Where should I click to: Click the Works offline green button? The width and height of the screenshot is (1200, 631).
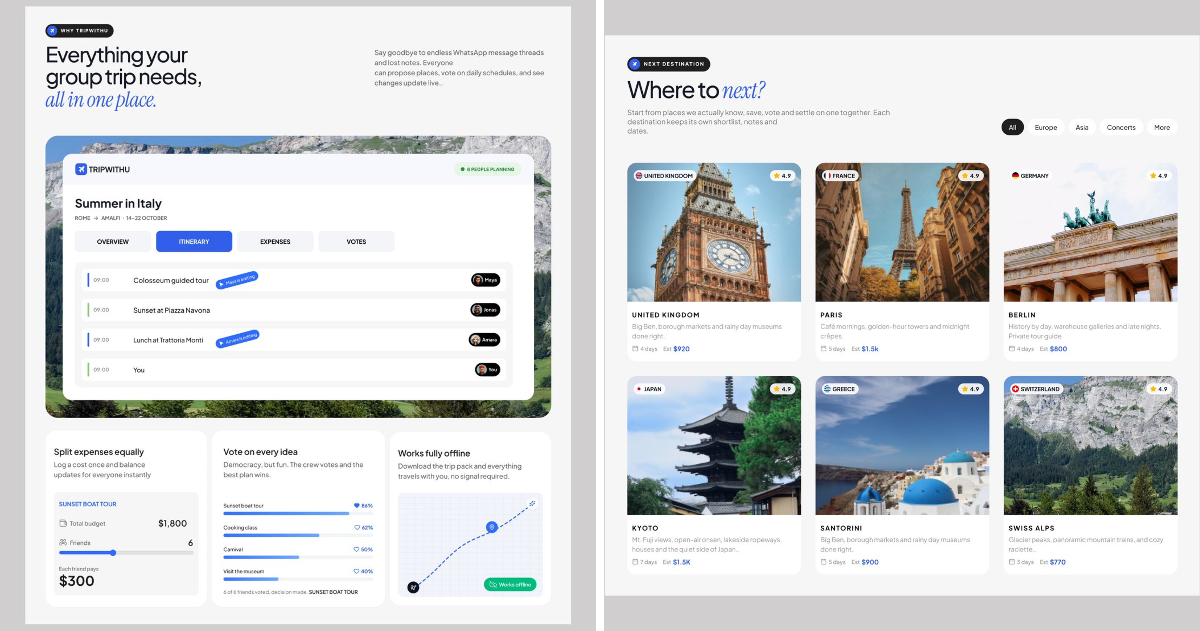pyautogui.click(x=510, y=584)
